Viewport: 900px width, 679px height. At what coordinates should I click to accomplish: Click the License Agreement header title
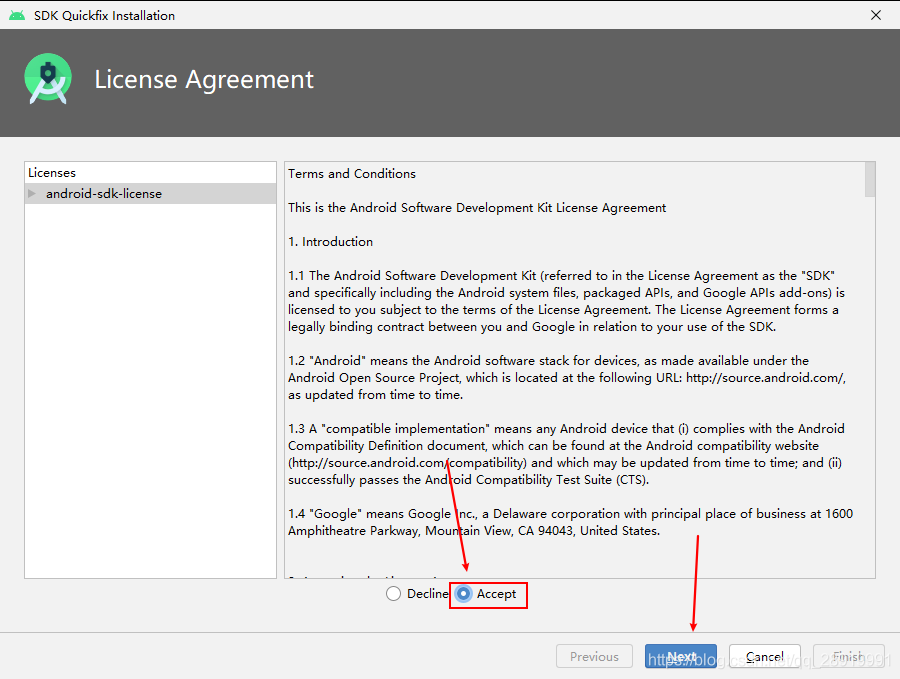point(204,79)
